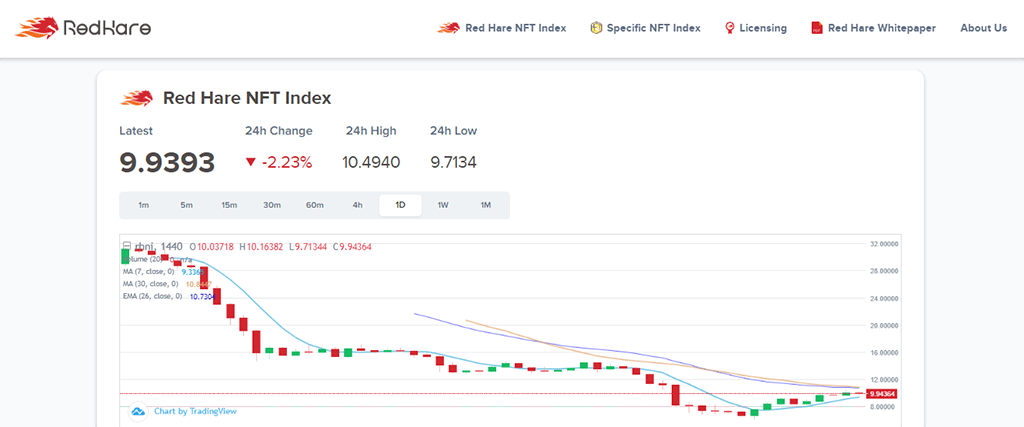
Task: Click the 32.00000 price axis label
Action: pos(884,244)
